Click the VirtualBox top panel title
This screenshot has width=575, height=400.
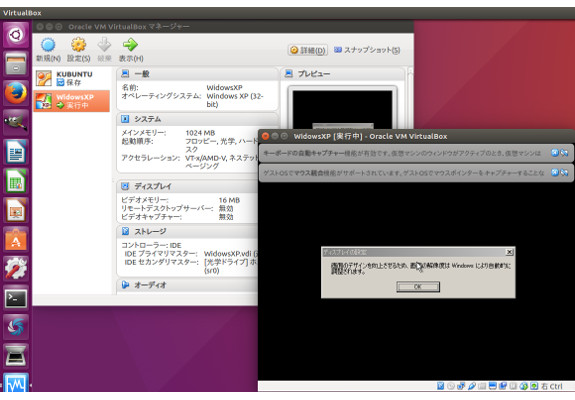(22, 13)
